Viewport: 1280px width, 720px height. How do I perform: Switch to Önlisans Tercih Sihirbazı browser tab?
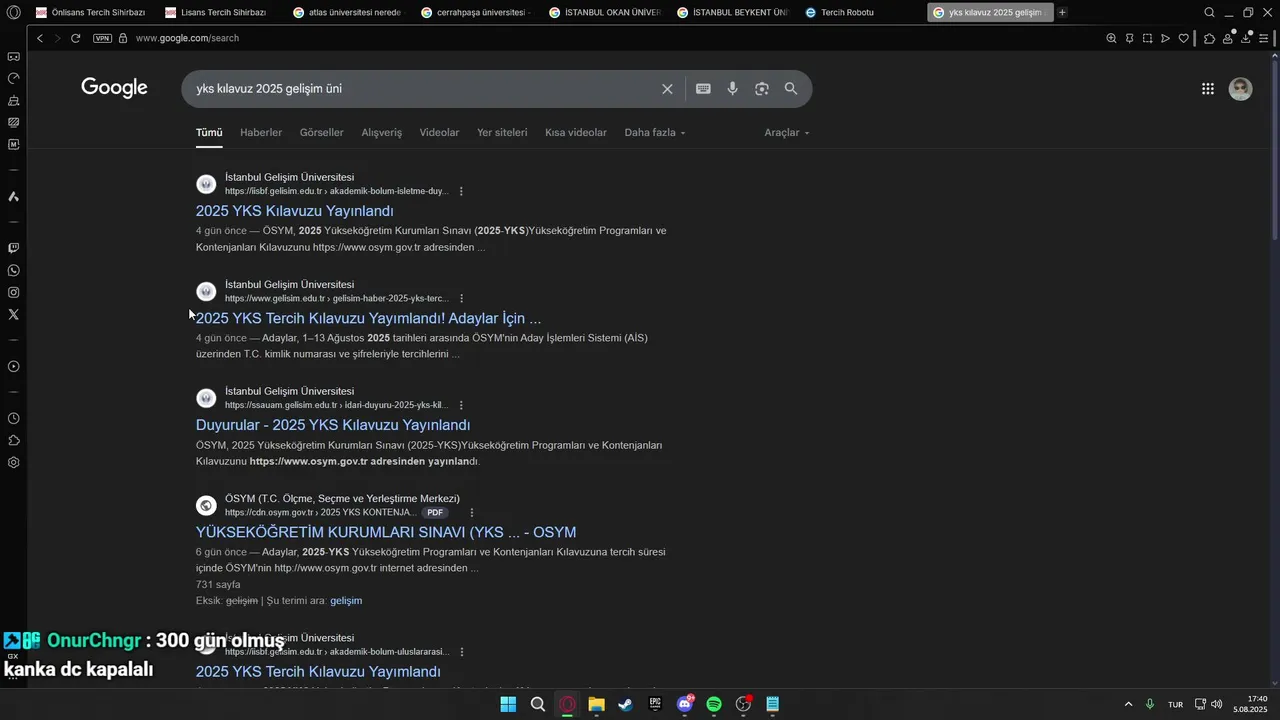tap(89, 12)
